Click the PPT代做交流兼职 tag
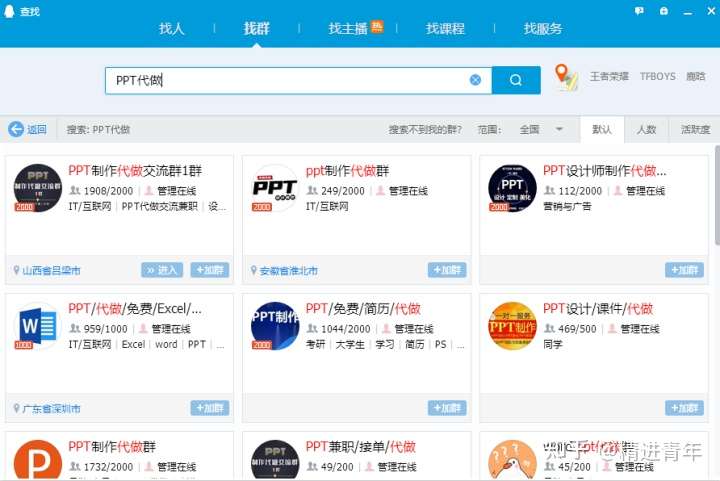The height and width of the screenshot is (481, 720). [x=159, y=207]
